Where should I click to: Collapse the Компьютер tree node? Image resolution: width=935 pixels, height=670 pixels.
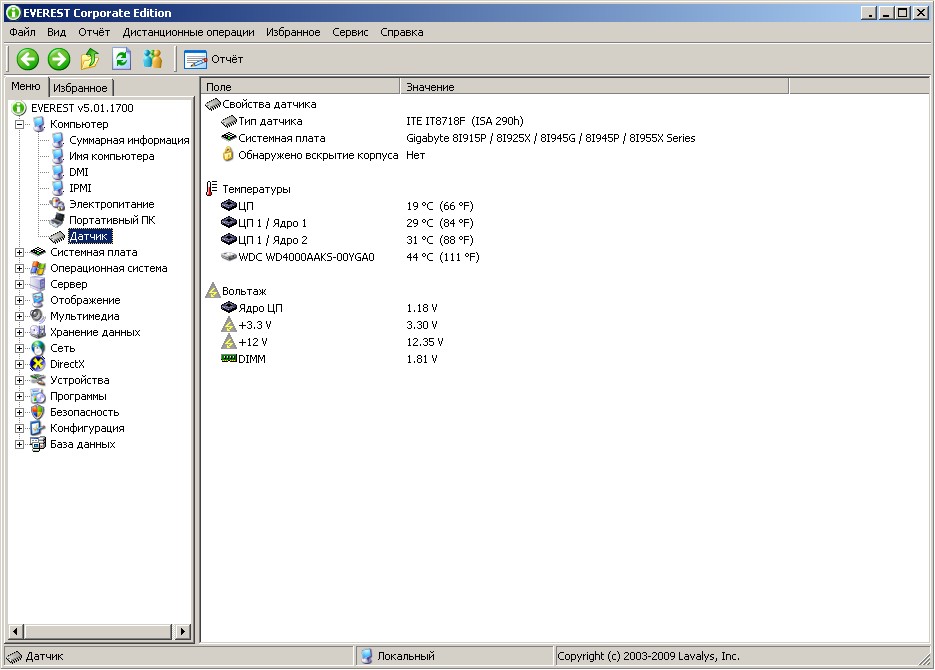19,124
